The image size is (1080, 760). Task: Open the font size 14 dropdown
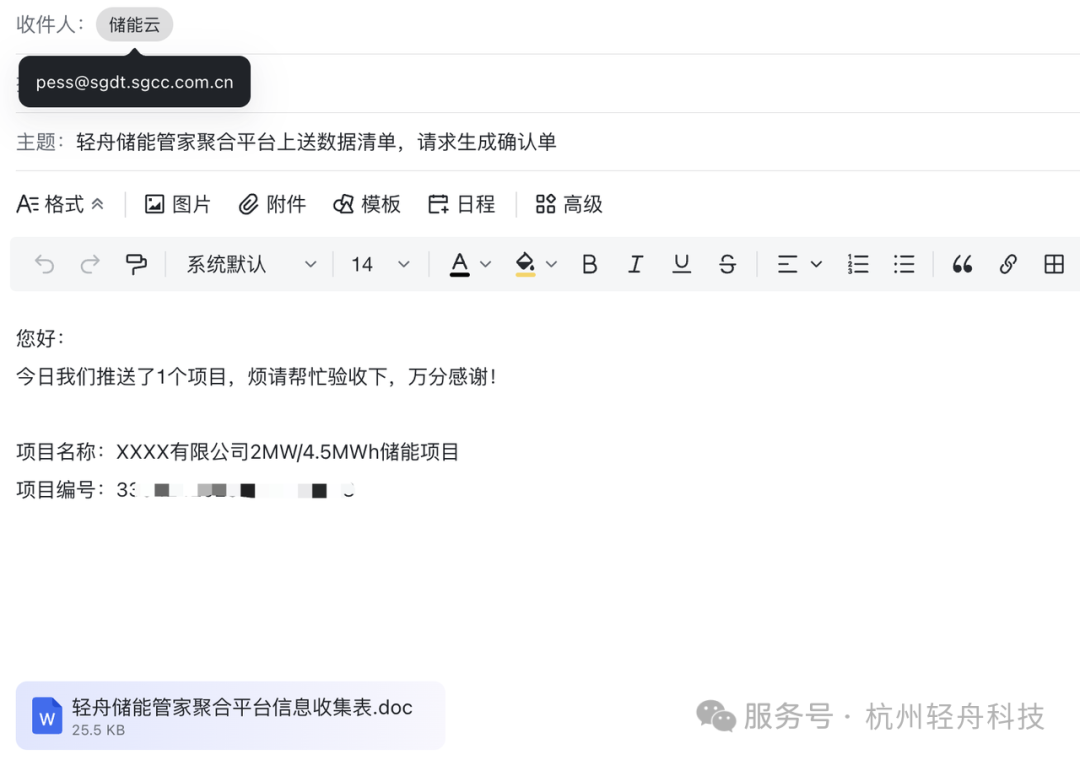point(380,264)
